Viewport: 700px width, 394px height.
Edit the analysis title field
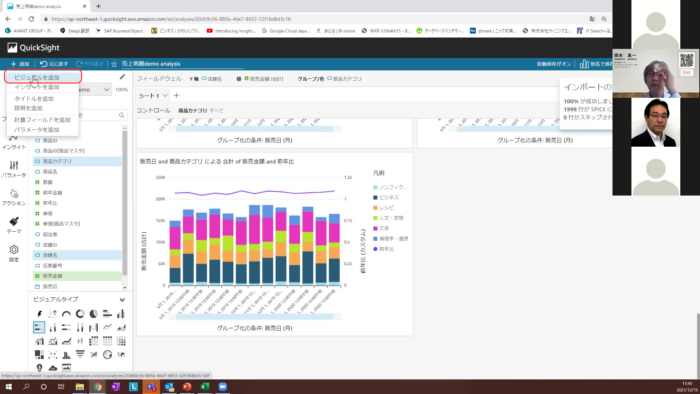click(182, 64)
